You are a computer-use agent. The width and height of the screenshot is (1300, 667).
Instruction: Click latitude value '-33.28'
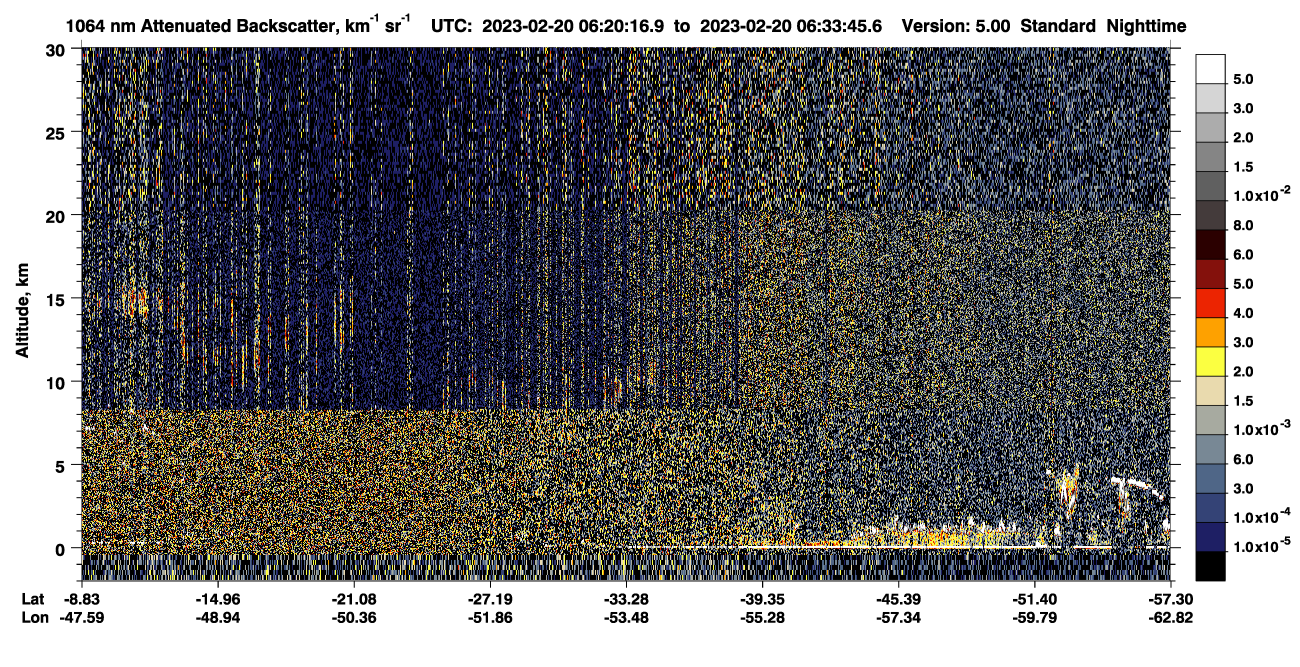pyautogui.click(x=626, y=599)
